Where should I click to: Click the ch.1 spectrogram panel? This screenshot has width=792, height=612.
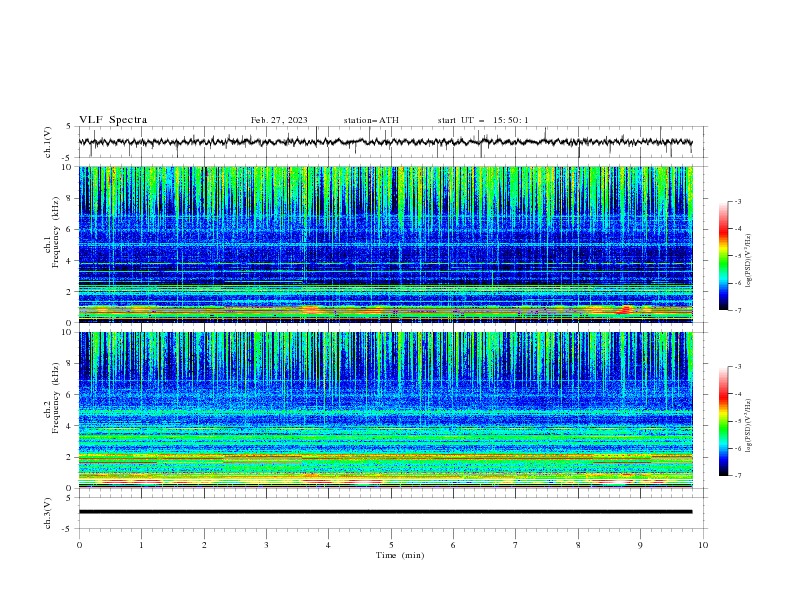[385, 244]
